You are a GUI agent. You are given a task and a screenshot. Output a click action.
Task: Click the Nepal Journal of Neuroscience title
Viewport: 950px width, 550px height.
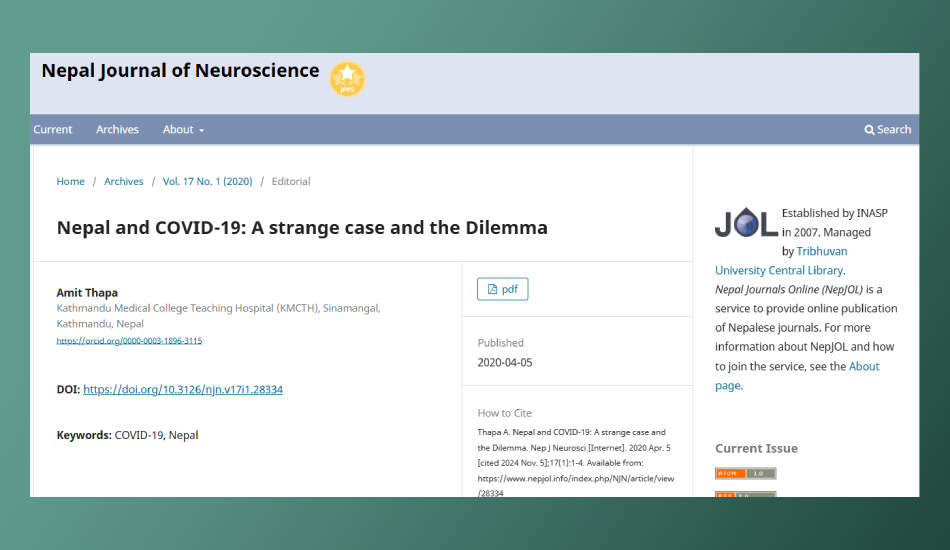(x=181, y=71)
